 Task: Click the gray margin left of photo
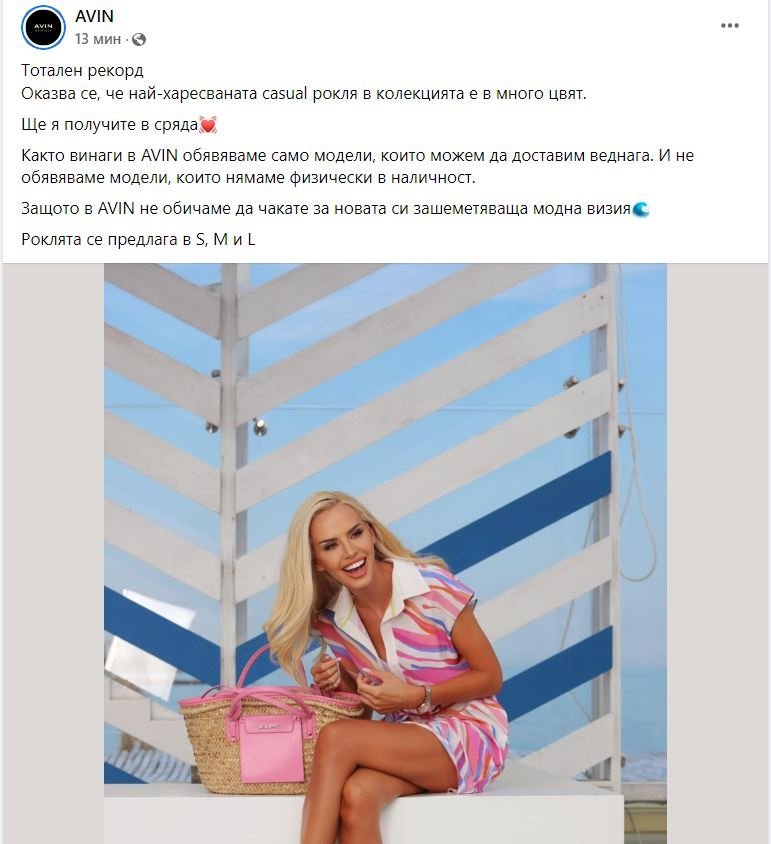click(x=53, y=553)
